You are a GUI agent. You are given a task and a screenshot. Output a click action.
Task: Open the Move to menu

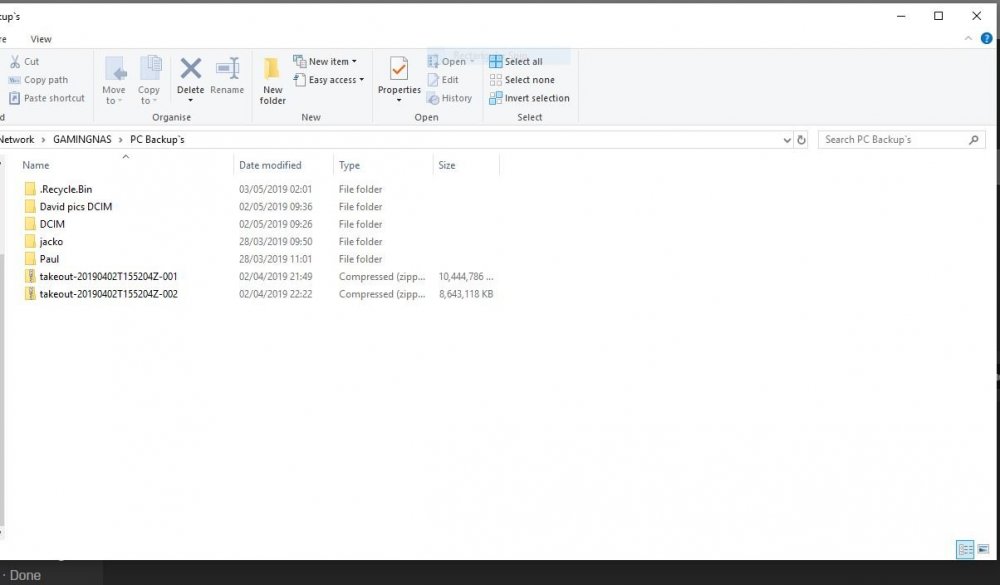point(114,80)
